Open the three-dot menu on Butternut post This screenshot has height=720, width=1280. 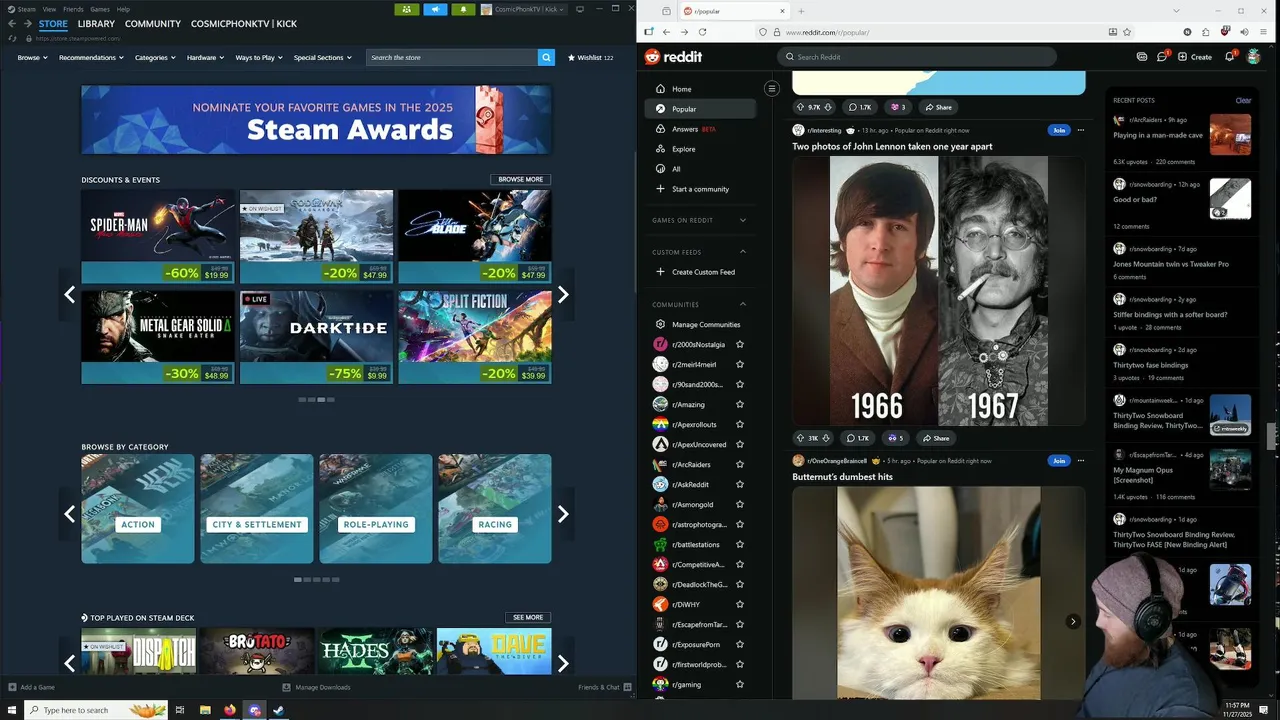click(1080, 461)
